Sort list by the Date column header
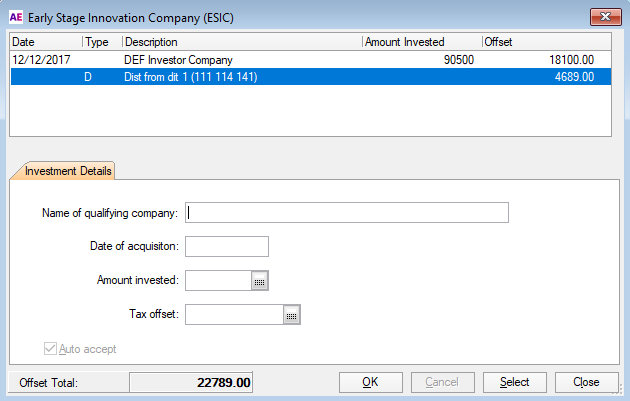The image size is (630, 401). [45, 42]
